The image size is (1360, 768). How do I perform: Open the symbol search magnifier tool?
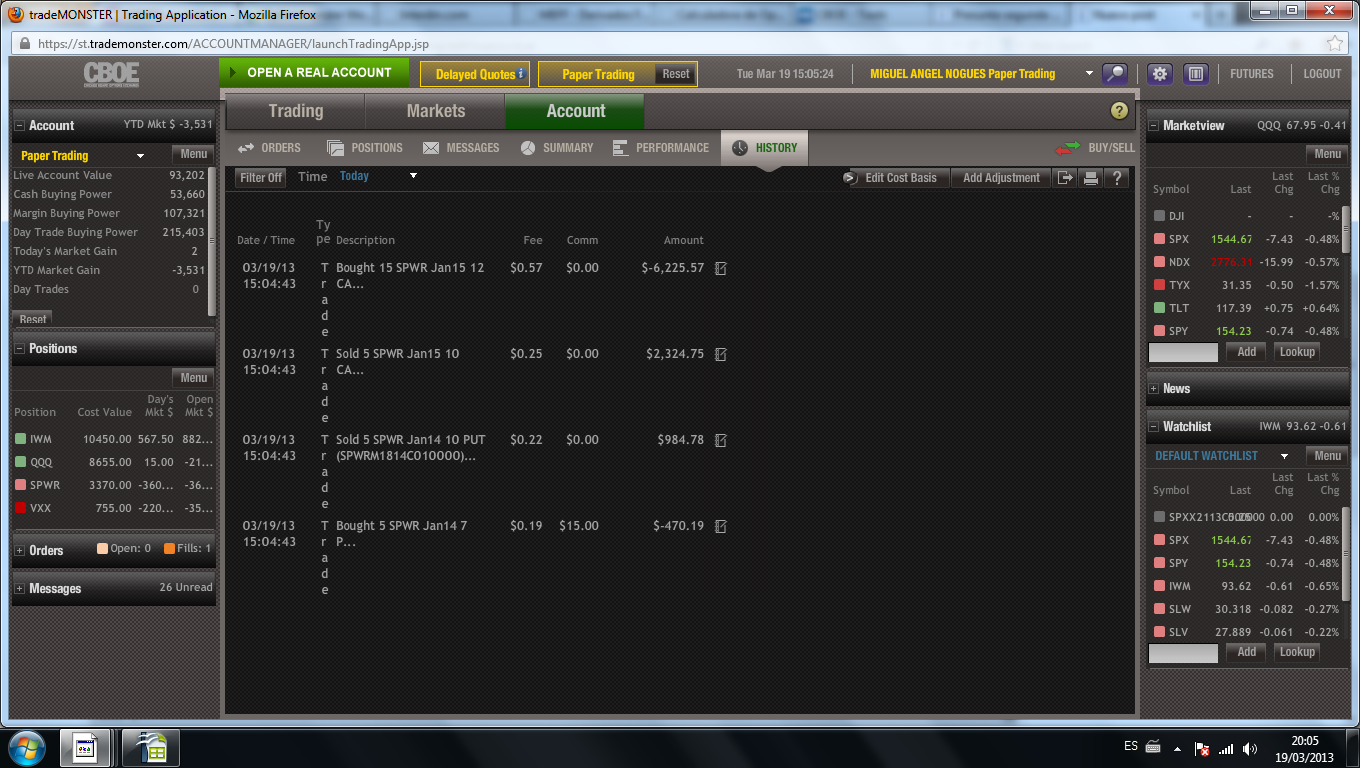1114,74
